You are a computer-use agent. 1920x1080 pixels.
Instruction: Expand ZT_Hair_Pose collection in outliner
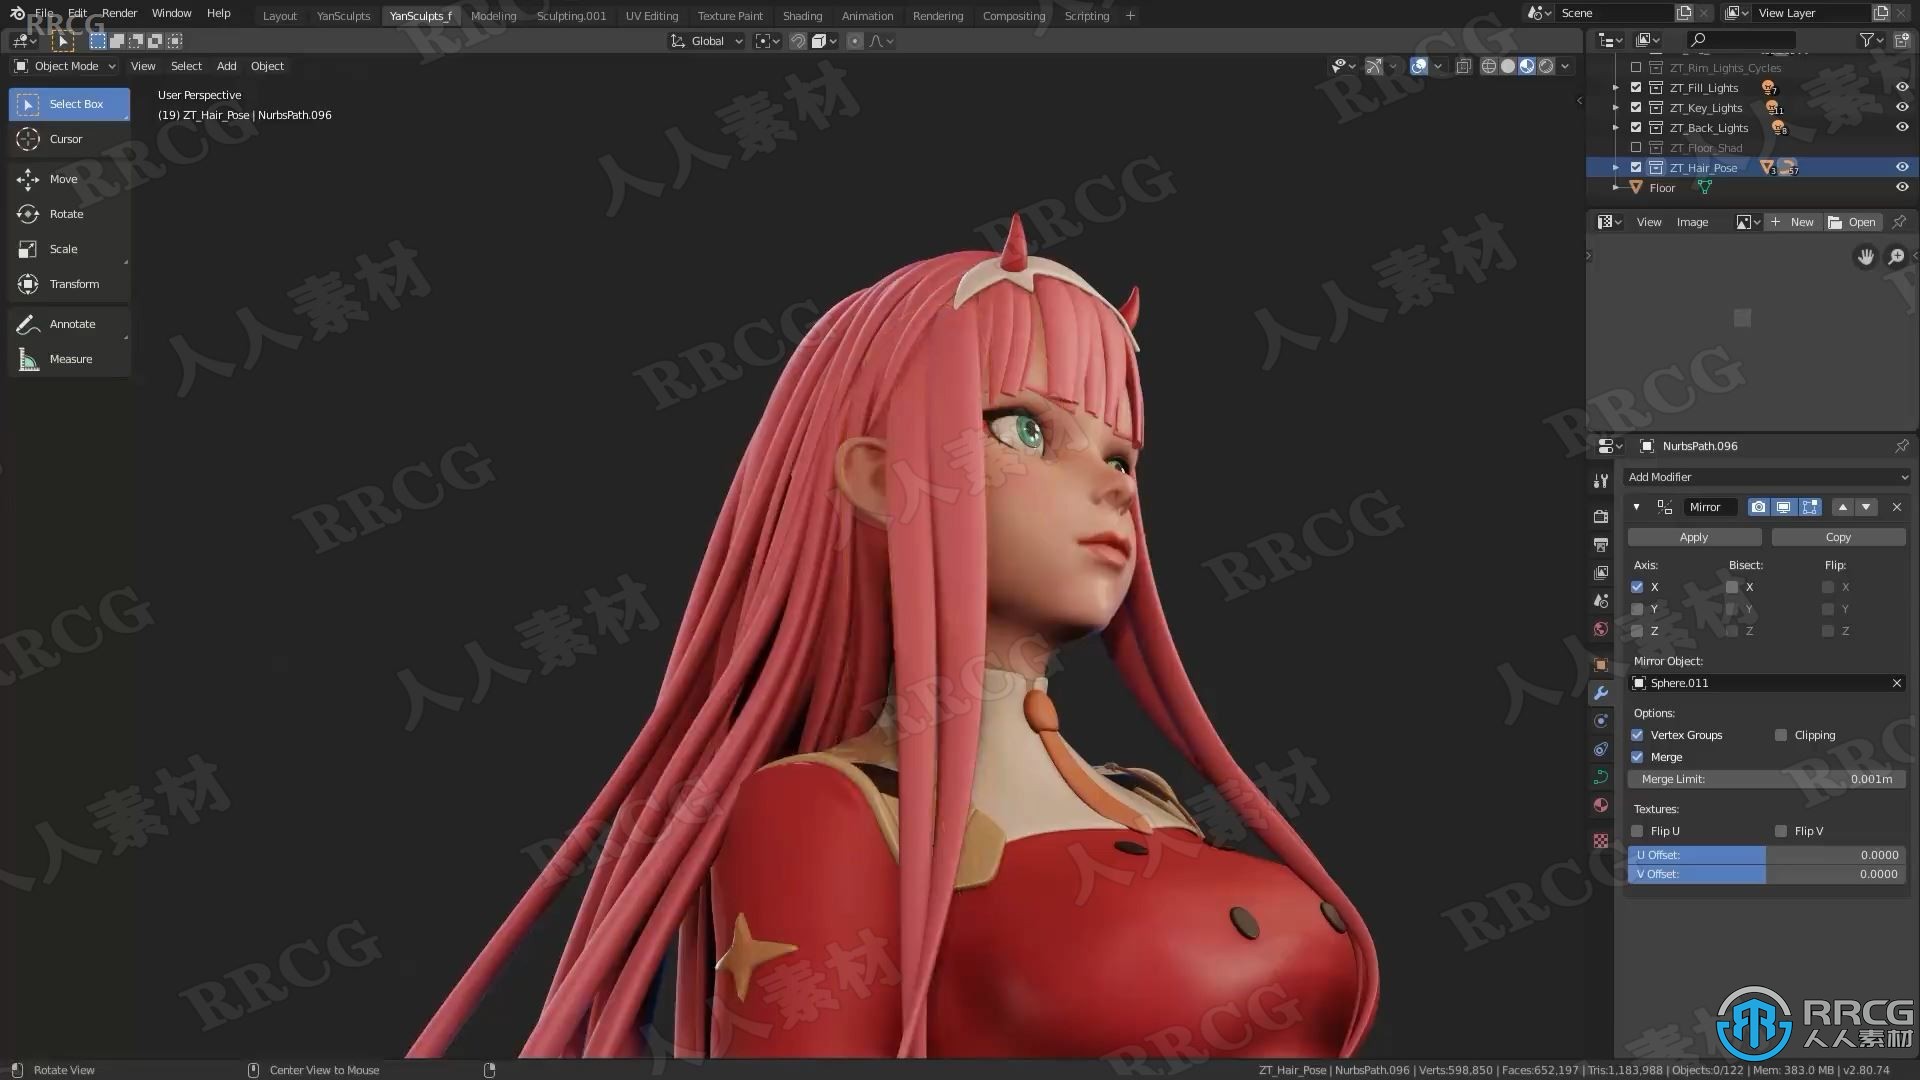pos(1616,168)
